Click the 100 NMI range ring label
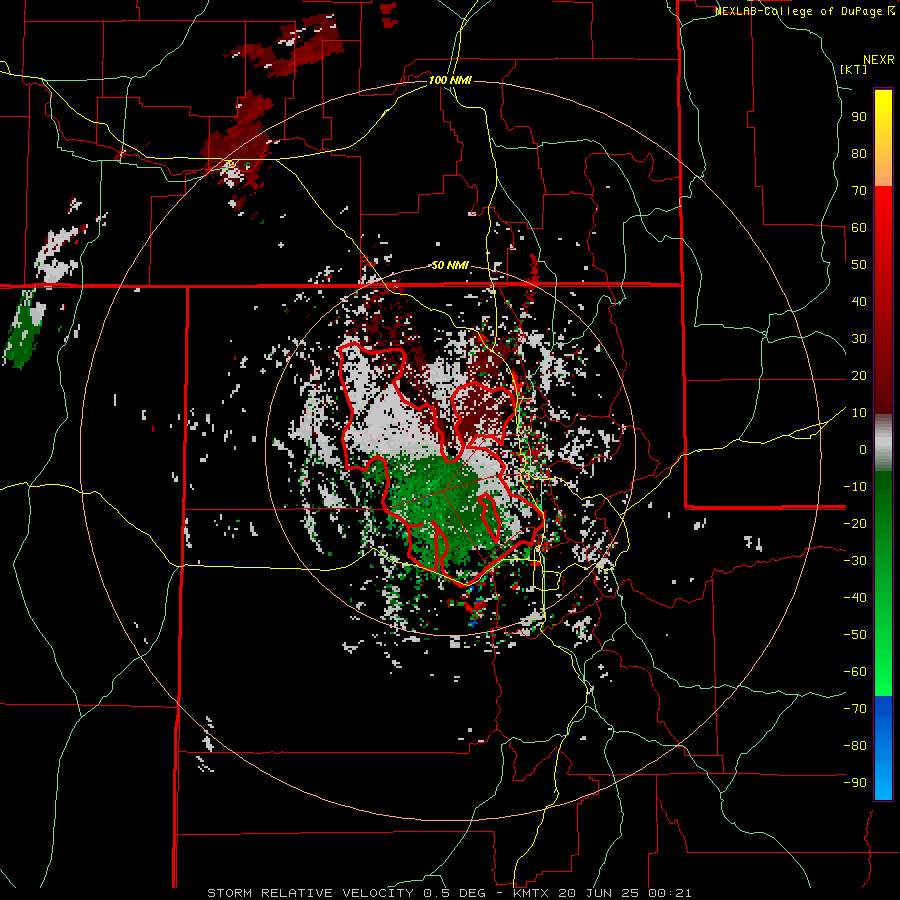The width and height of the screenshot is (900, 900). click(x=449, y=80)
